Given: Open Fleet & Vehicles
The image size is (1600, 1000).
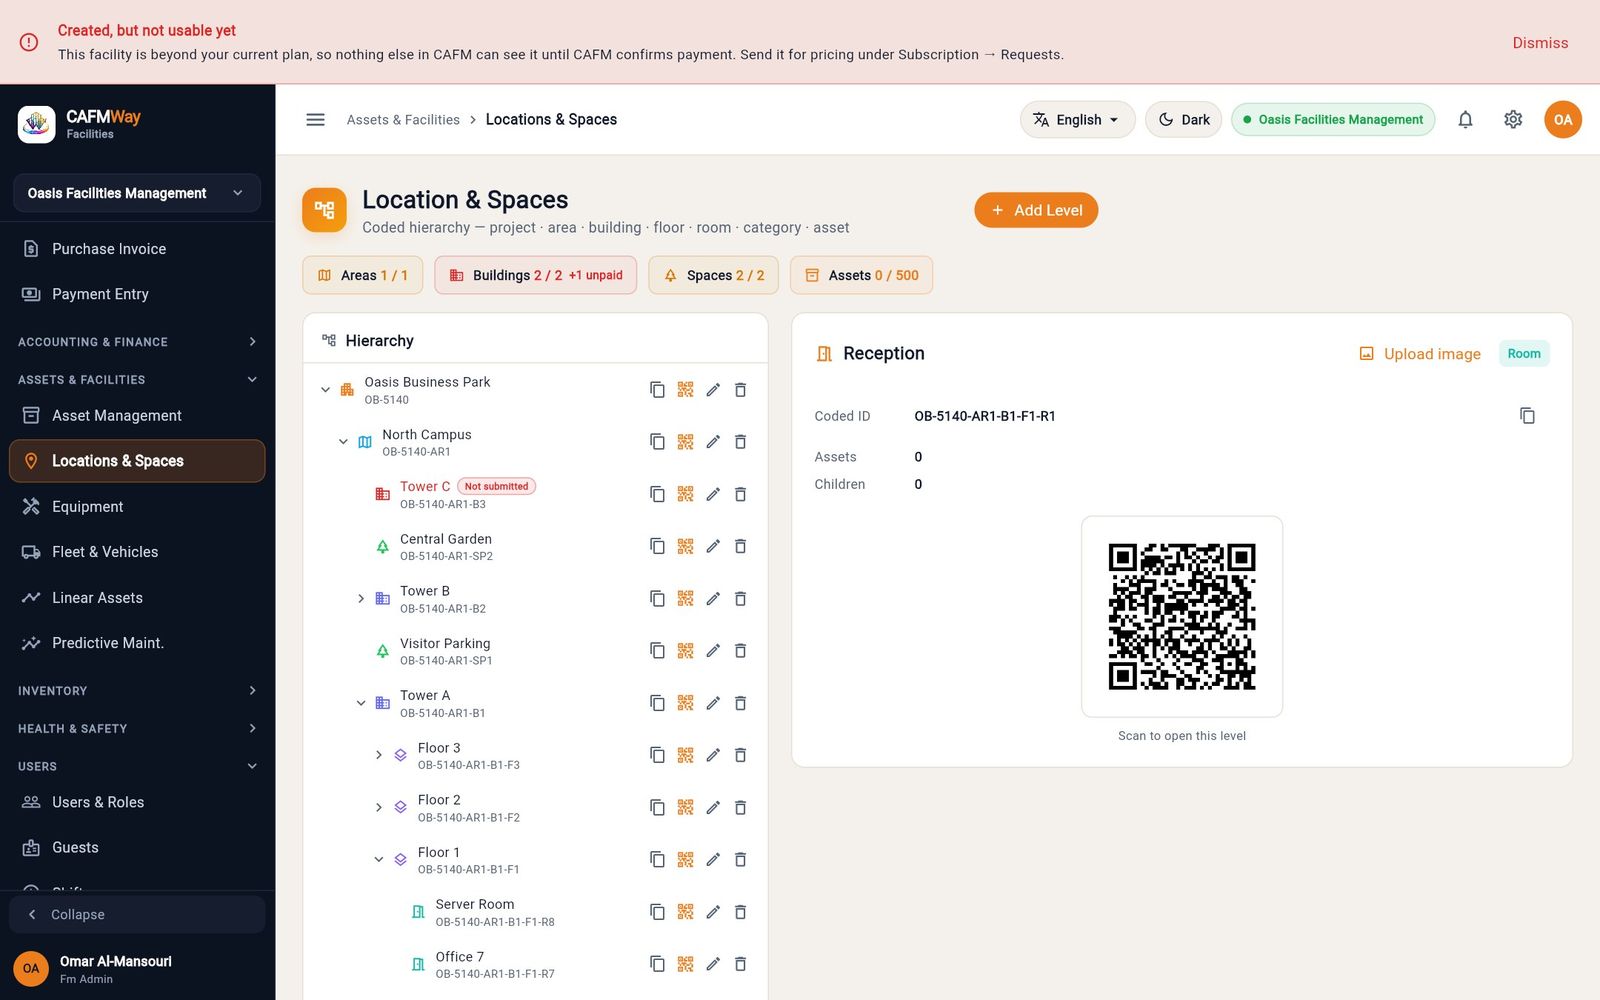Looking at the screenshot, I should [137, 552].
